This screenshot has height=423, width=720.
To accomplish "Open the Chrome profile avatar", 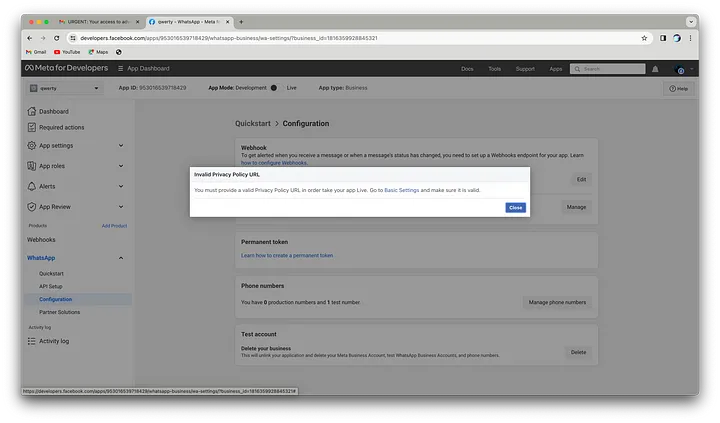I will coord(677,38).
